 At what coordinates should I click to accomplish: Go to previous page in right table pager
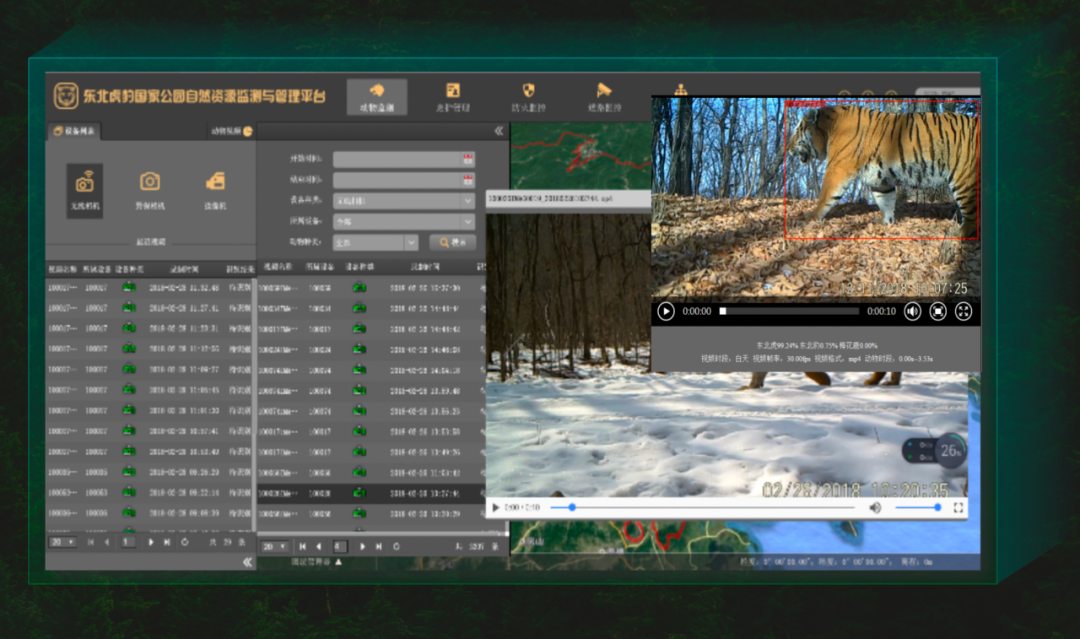tap(319, 547)
